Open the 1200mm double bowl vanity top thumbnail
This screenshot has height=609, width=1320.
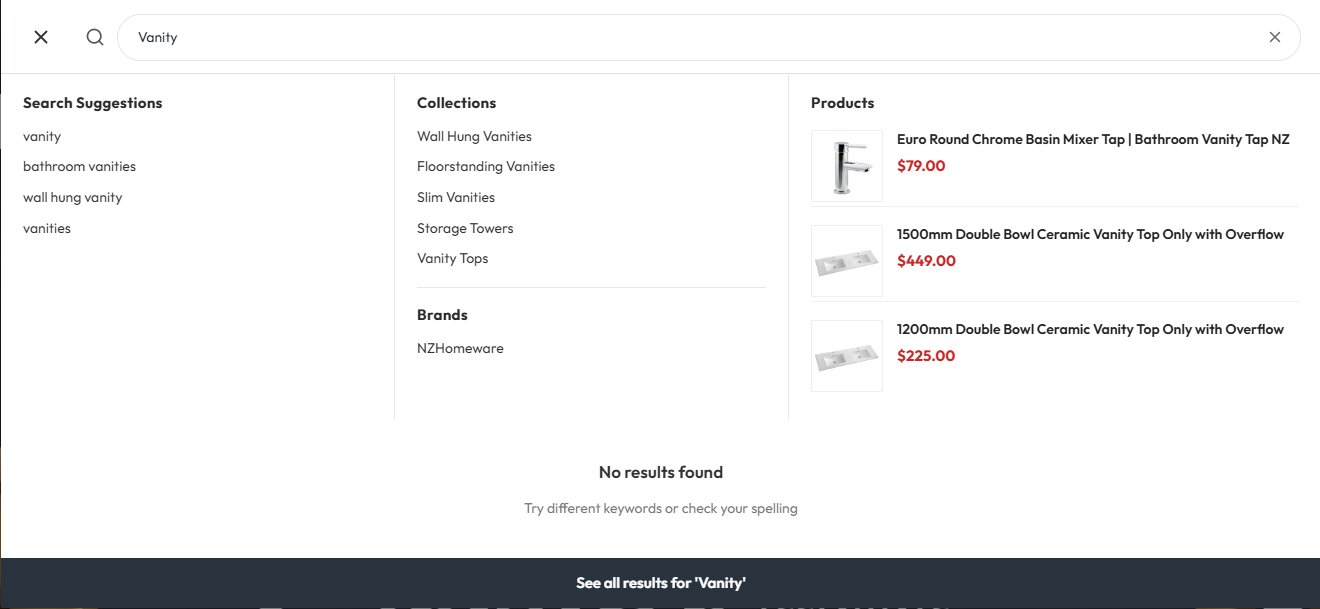coord(847,356)
